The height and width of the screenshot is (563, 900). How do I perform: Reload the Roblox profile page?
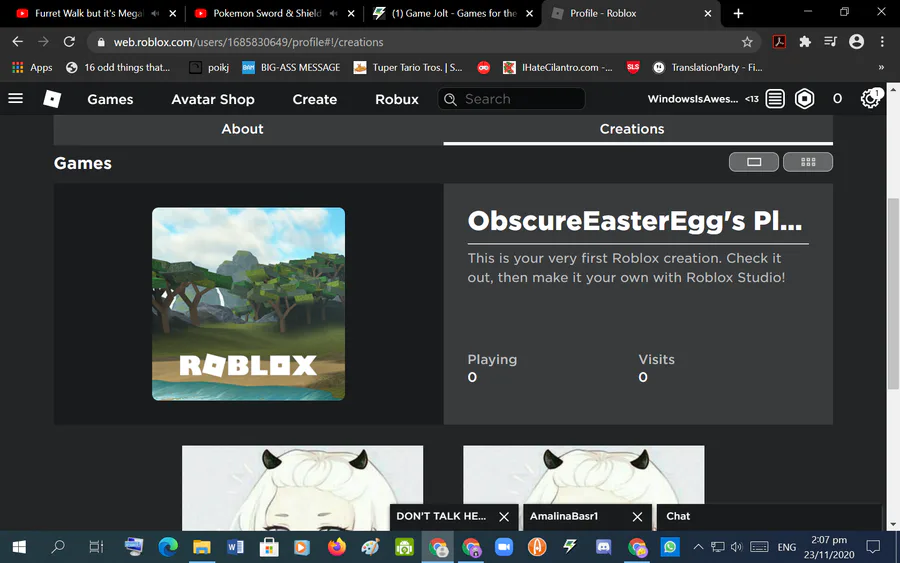pyautogui.click(x=69, y=42)
